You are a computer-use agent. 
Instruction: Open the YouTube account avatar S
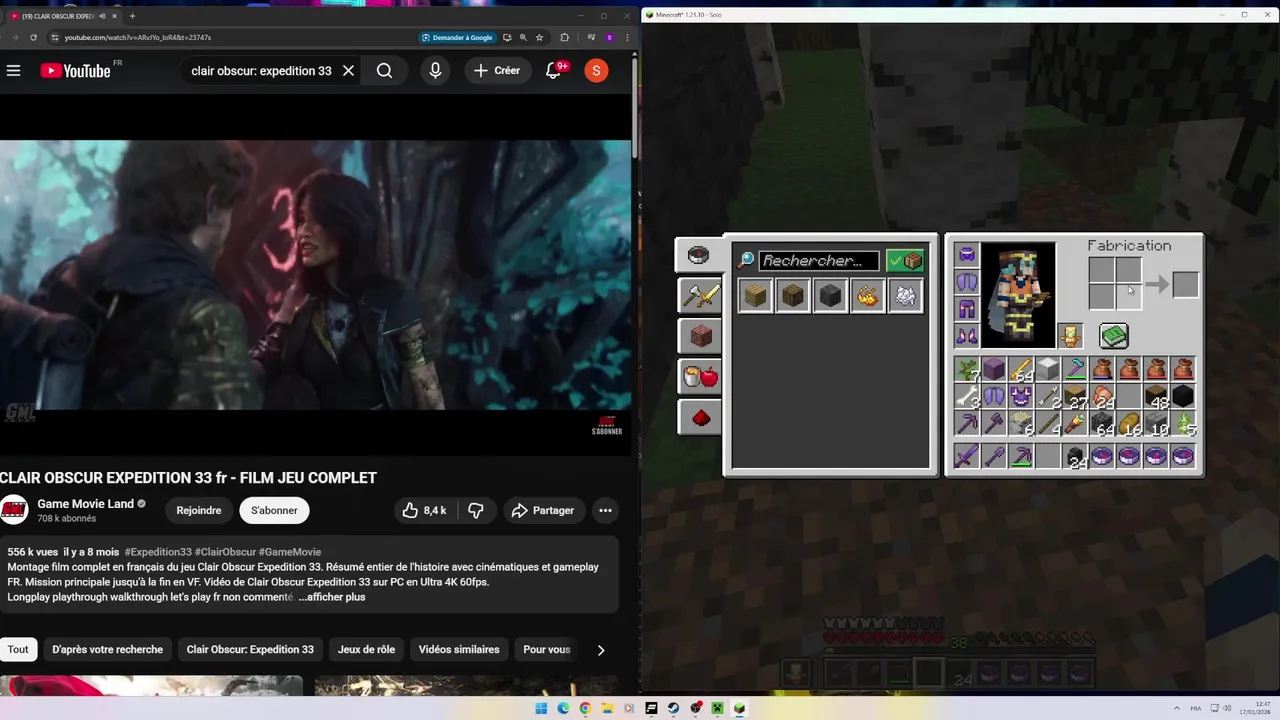pos(596,70)
